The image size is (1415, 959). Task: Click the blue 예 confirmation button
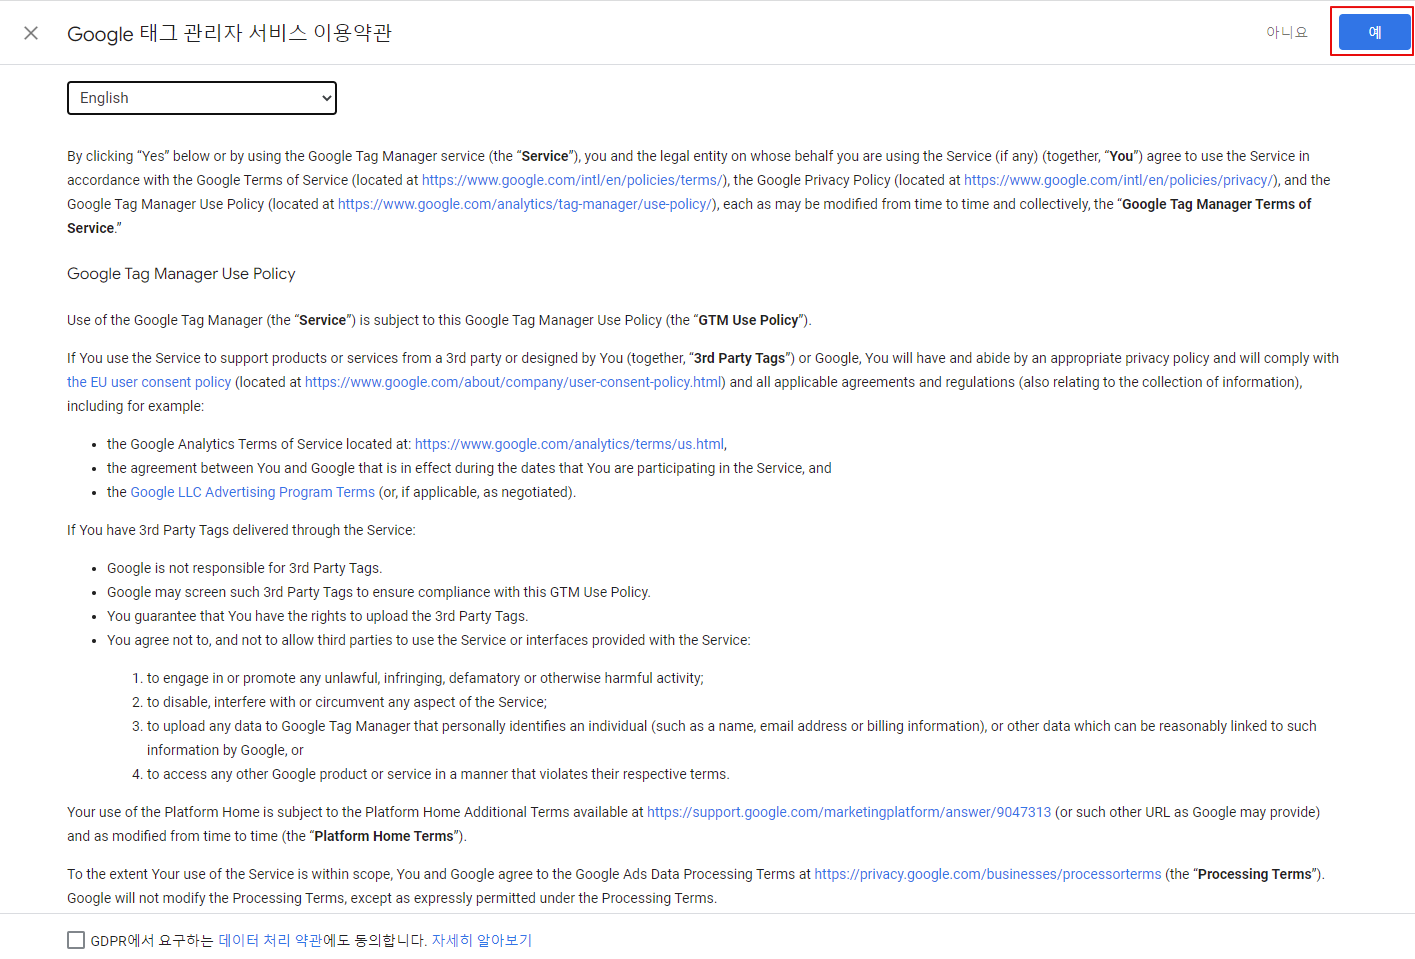pos(1371,31)
